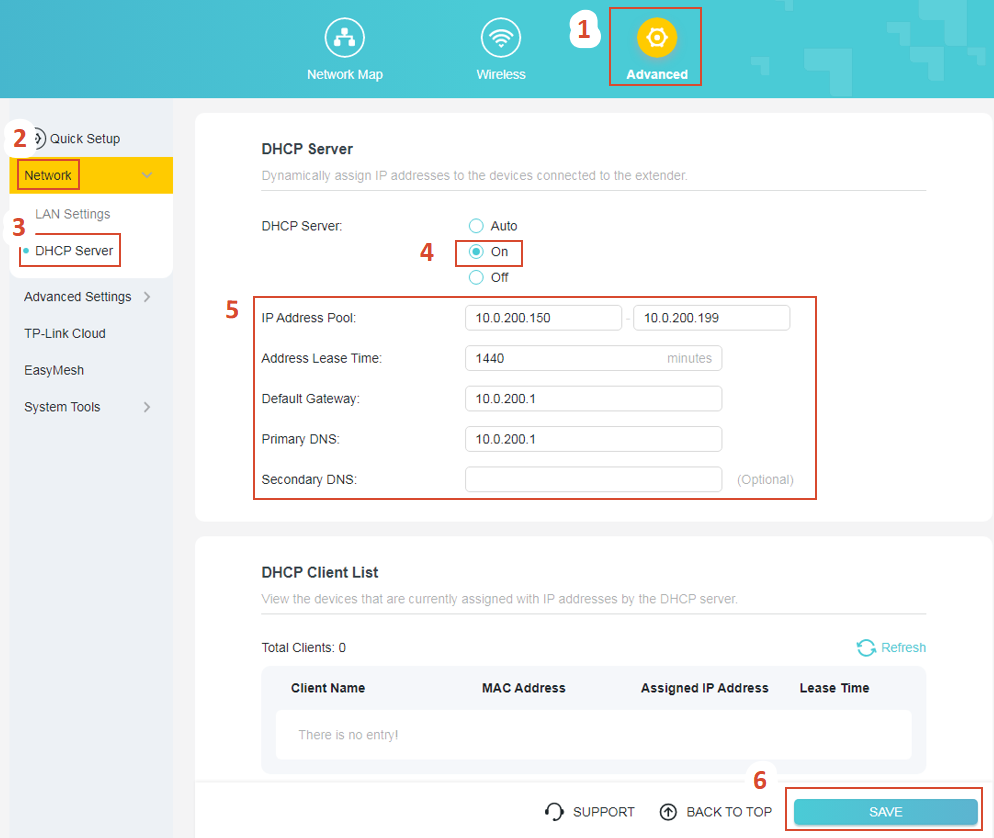The height and width of the screenshot is (838, 994).
Task: Click the Refresh circular arrows icon
Action: (x=866, y=647)
